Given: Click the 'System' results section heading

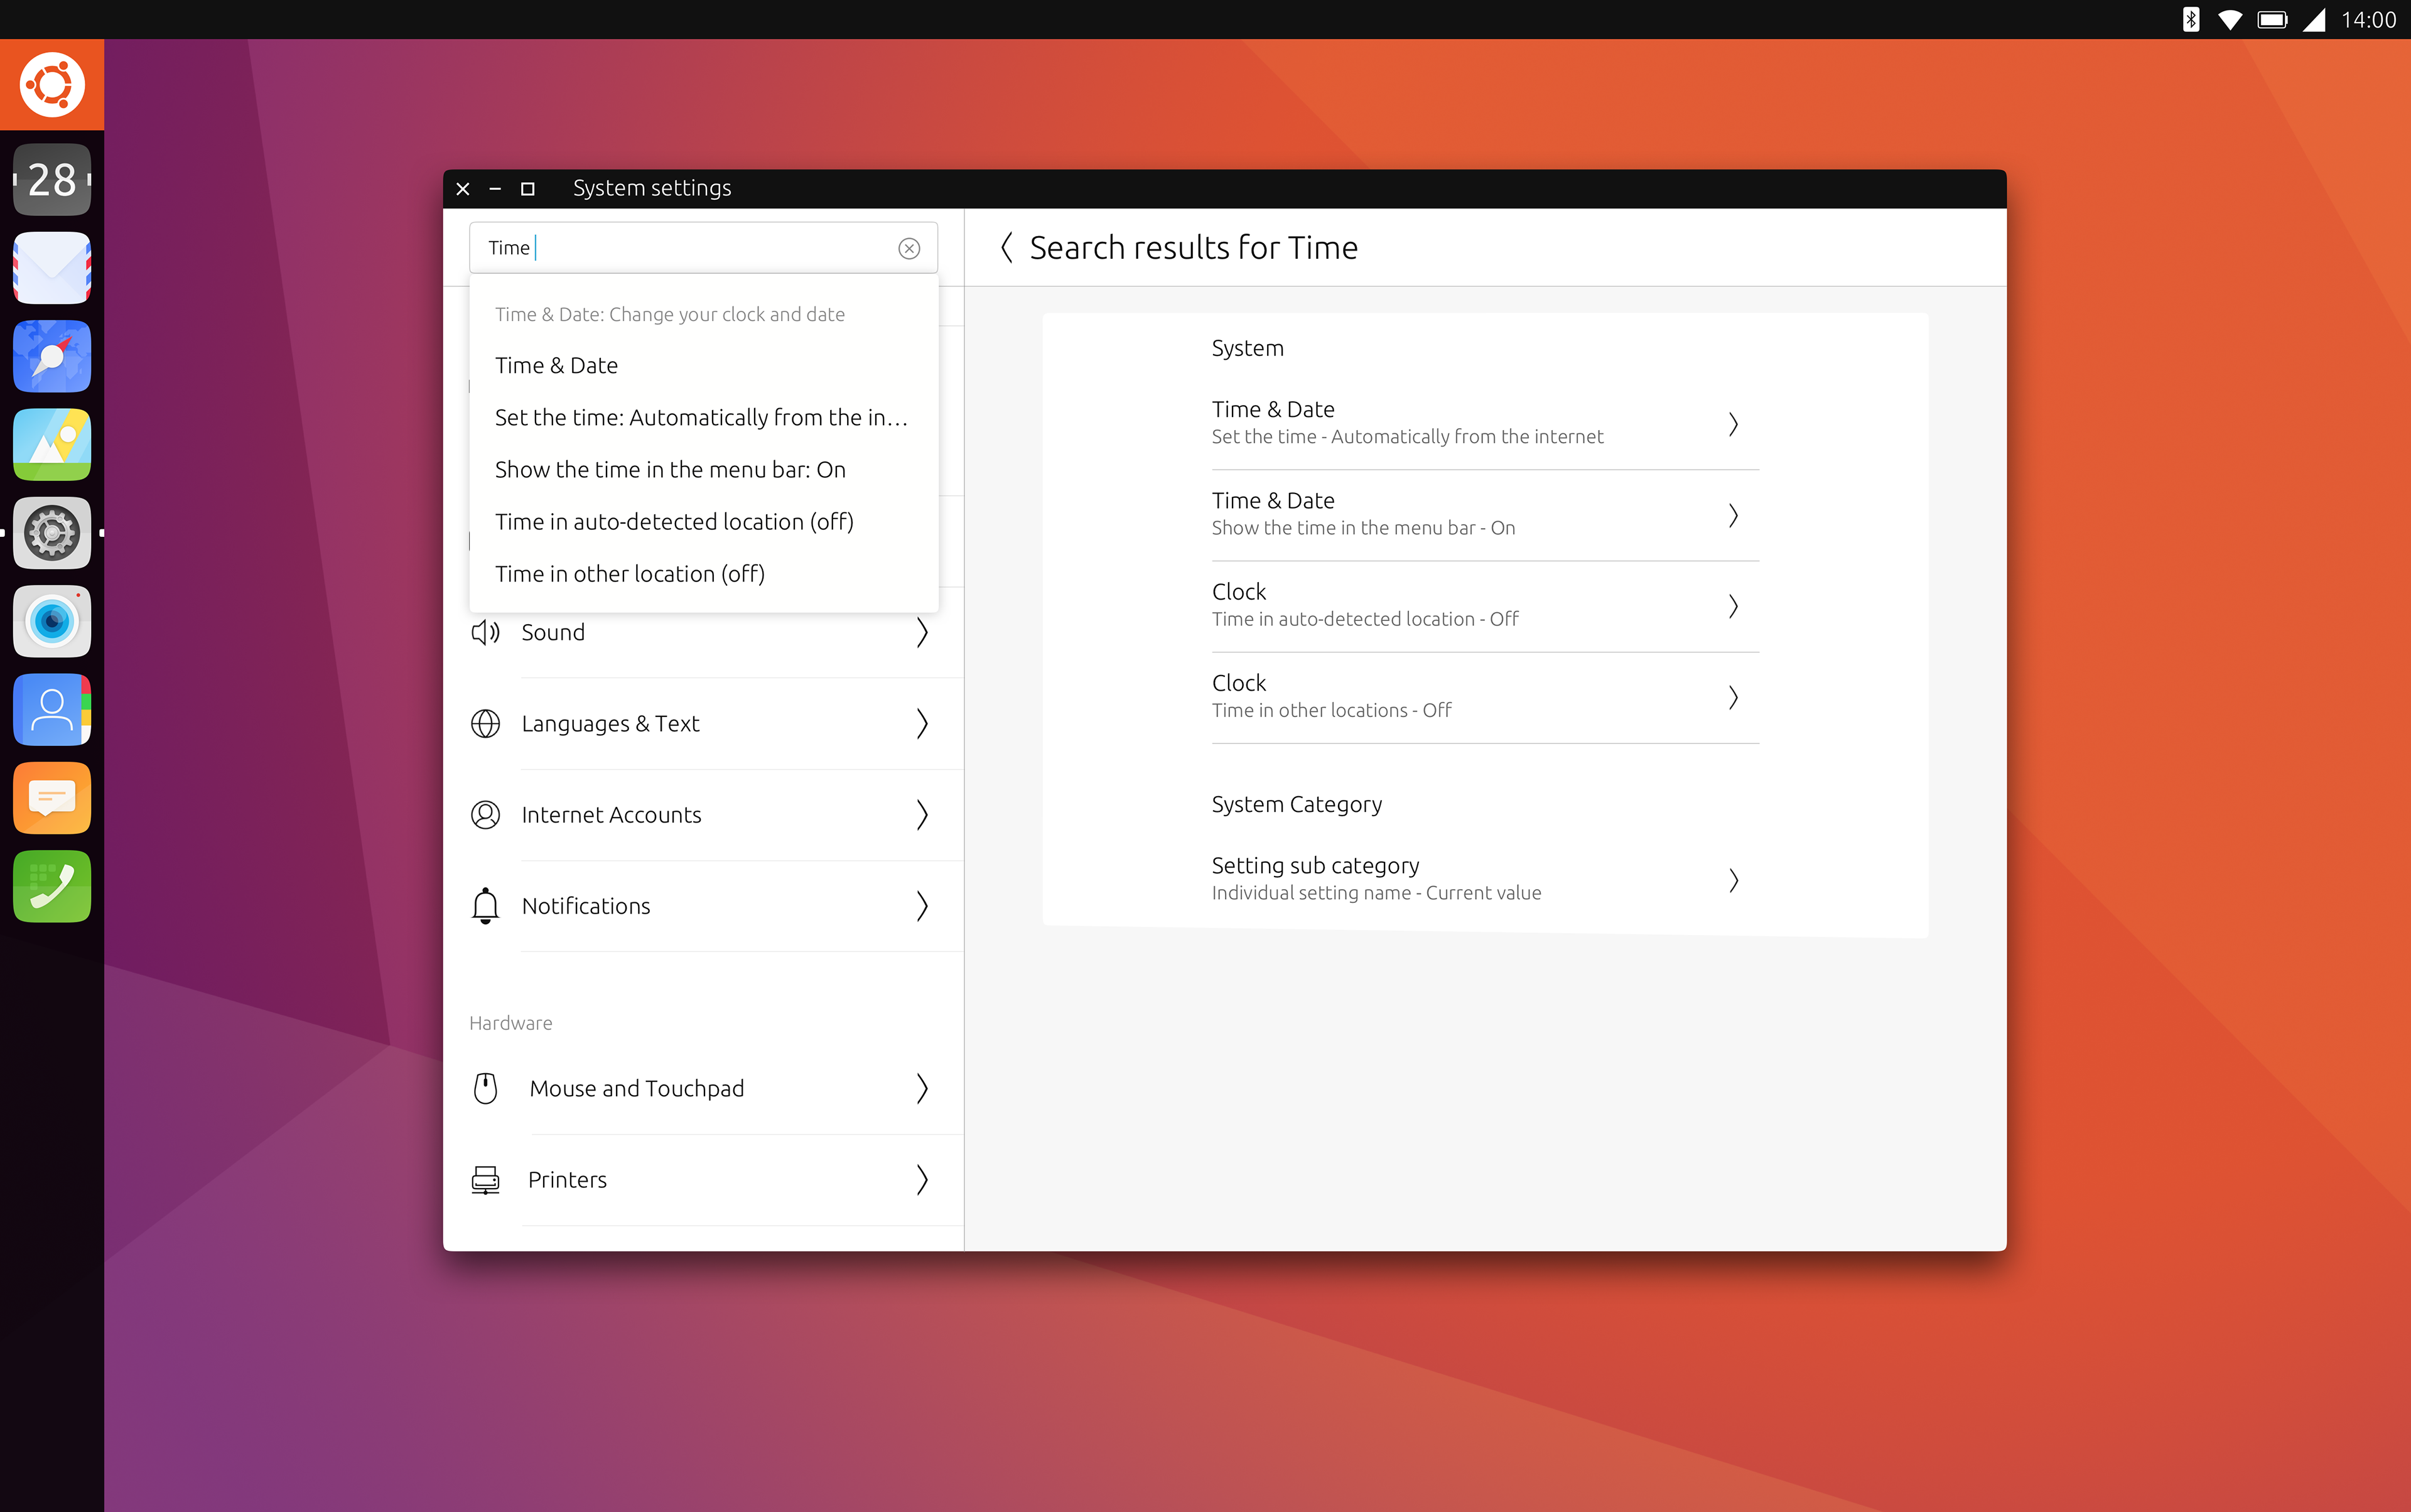Looking at the screenshot, I should click(x=1247, y=348).
